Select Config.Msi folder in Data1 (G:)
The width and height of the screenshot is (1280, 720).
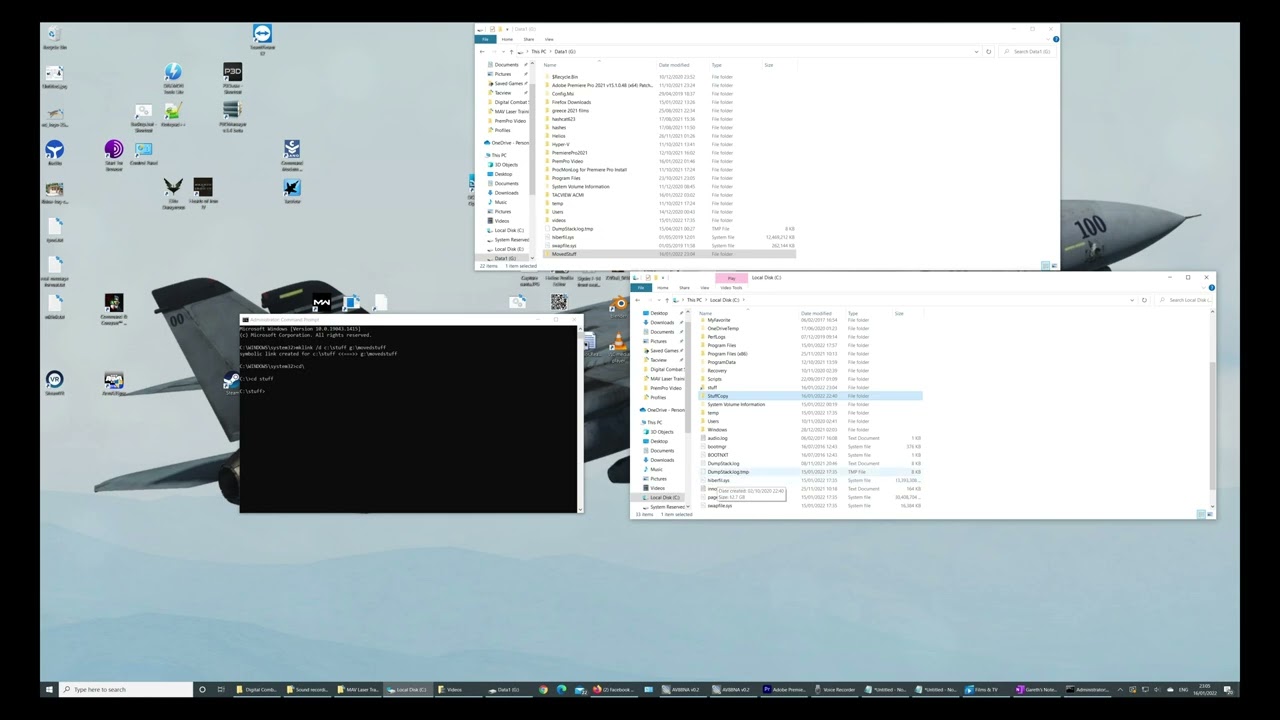[x=562, y=94]
